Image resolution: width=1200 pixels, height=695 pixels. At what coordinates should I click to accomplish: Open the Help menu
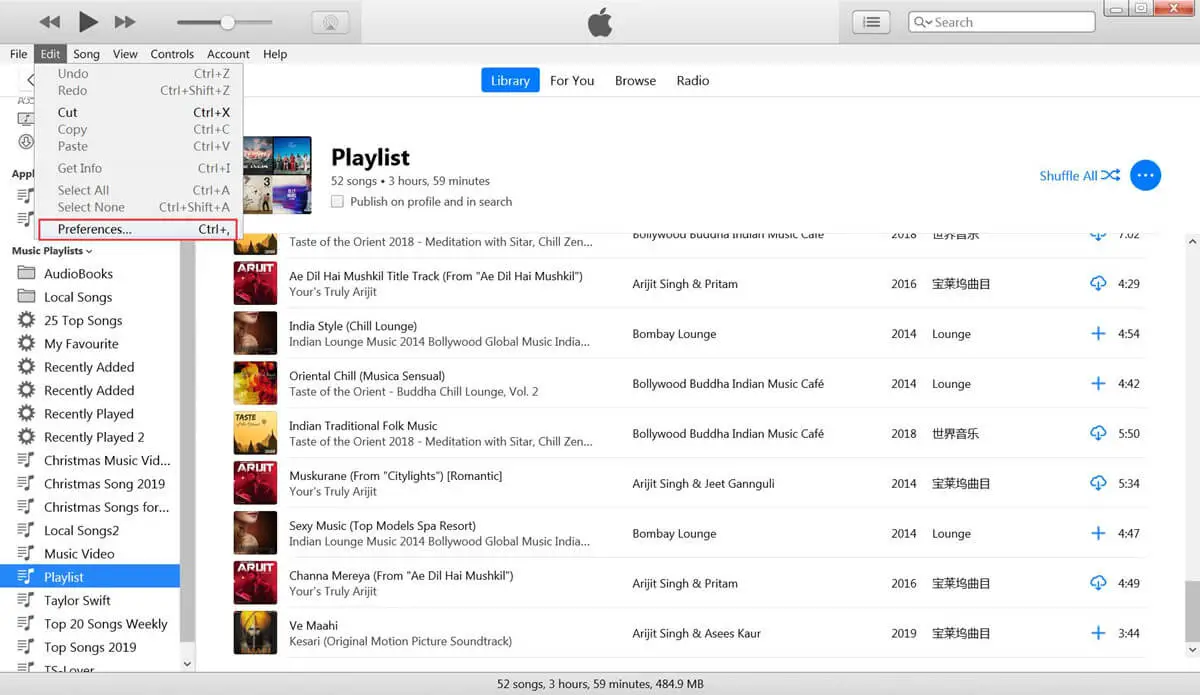click(x=275, y=54)
